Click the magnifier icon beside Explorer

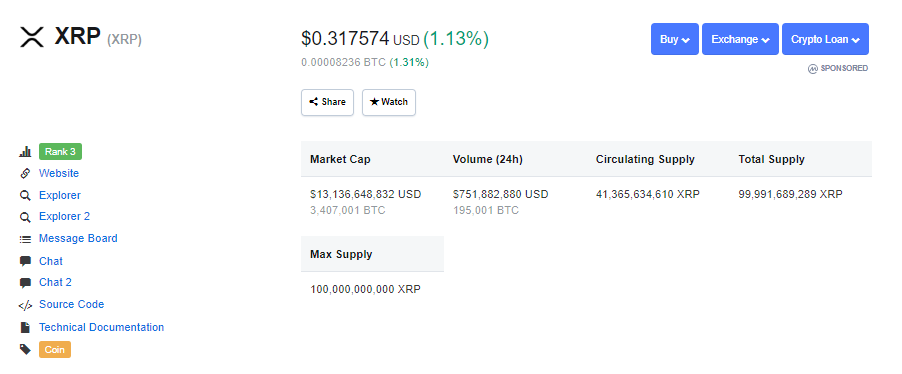(x=25, y=196)
